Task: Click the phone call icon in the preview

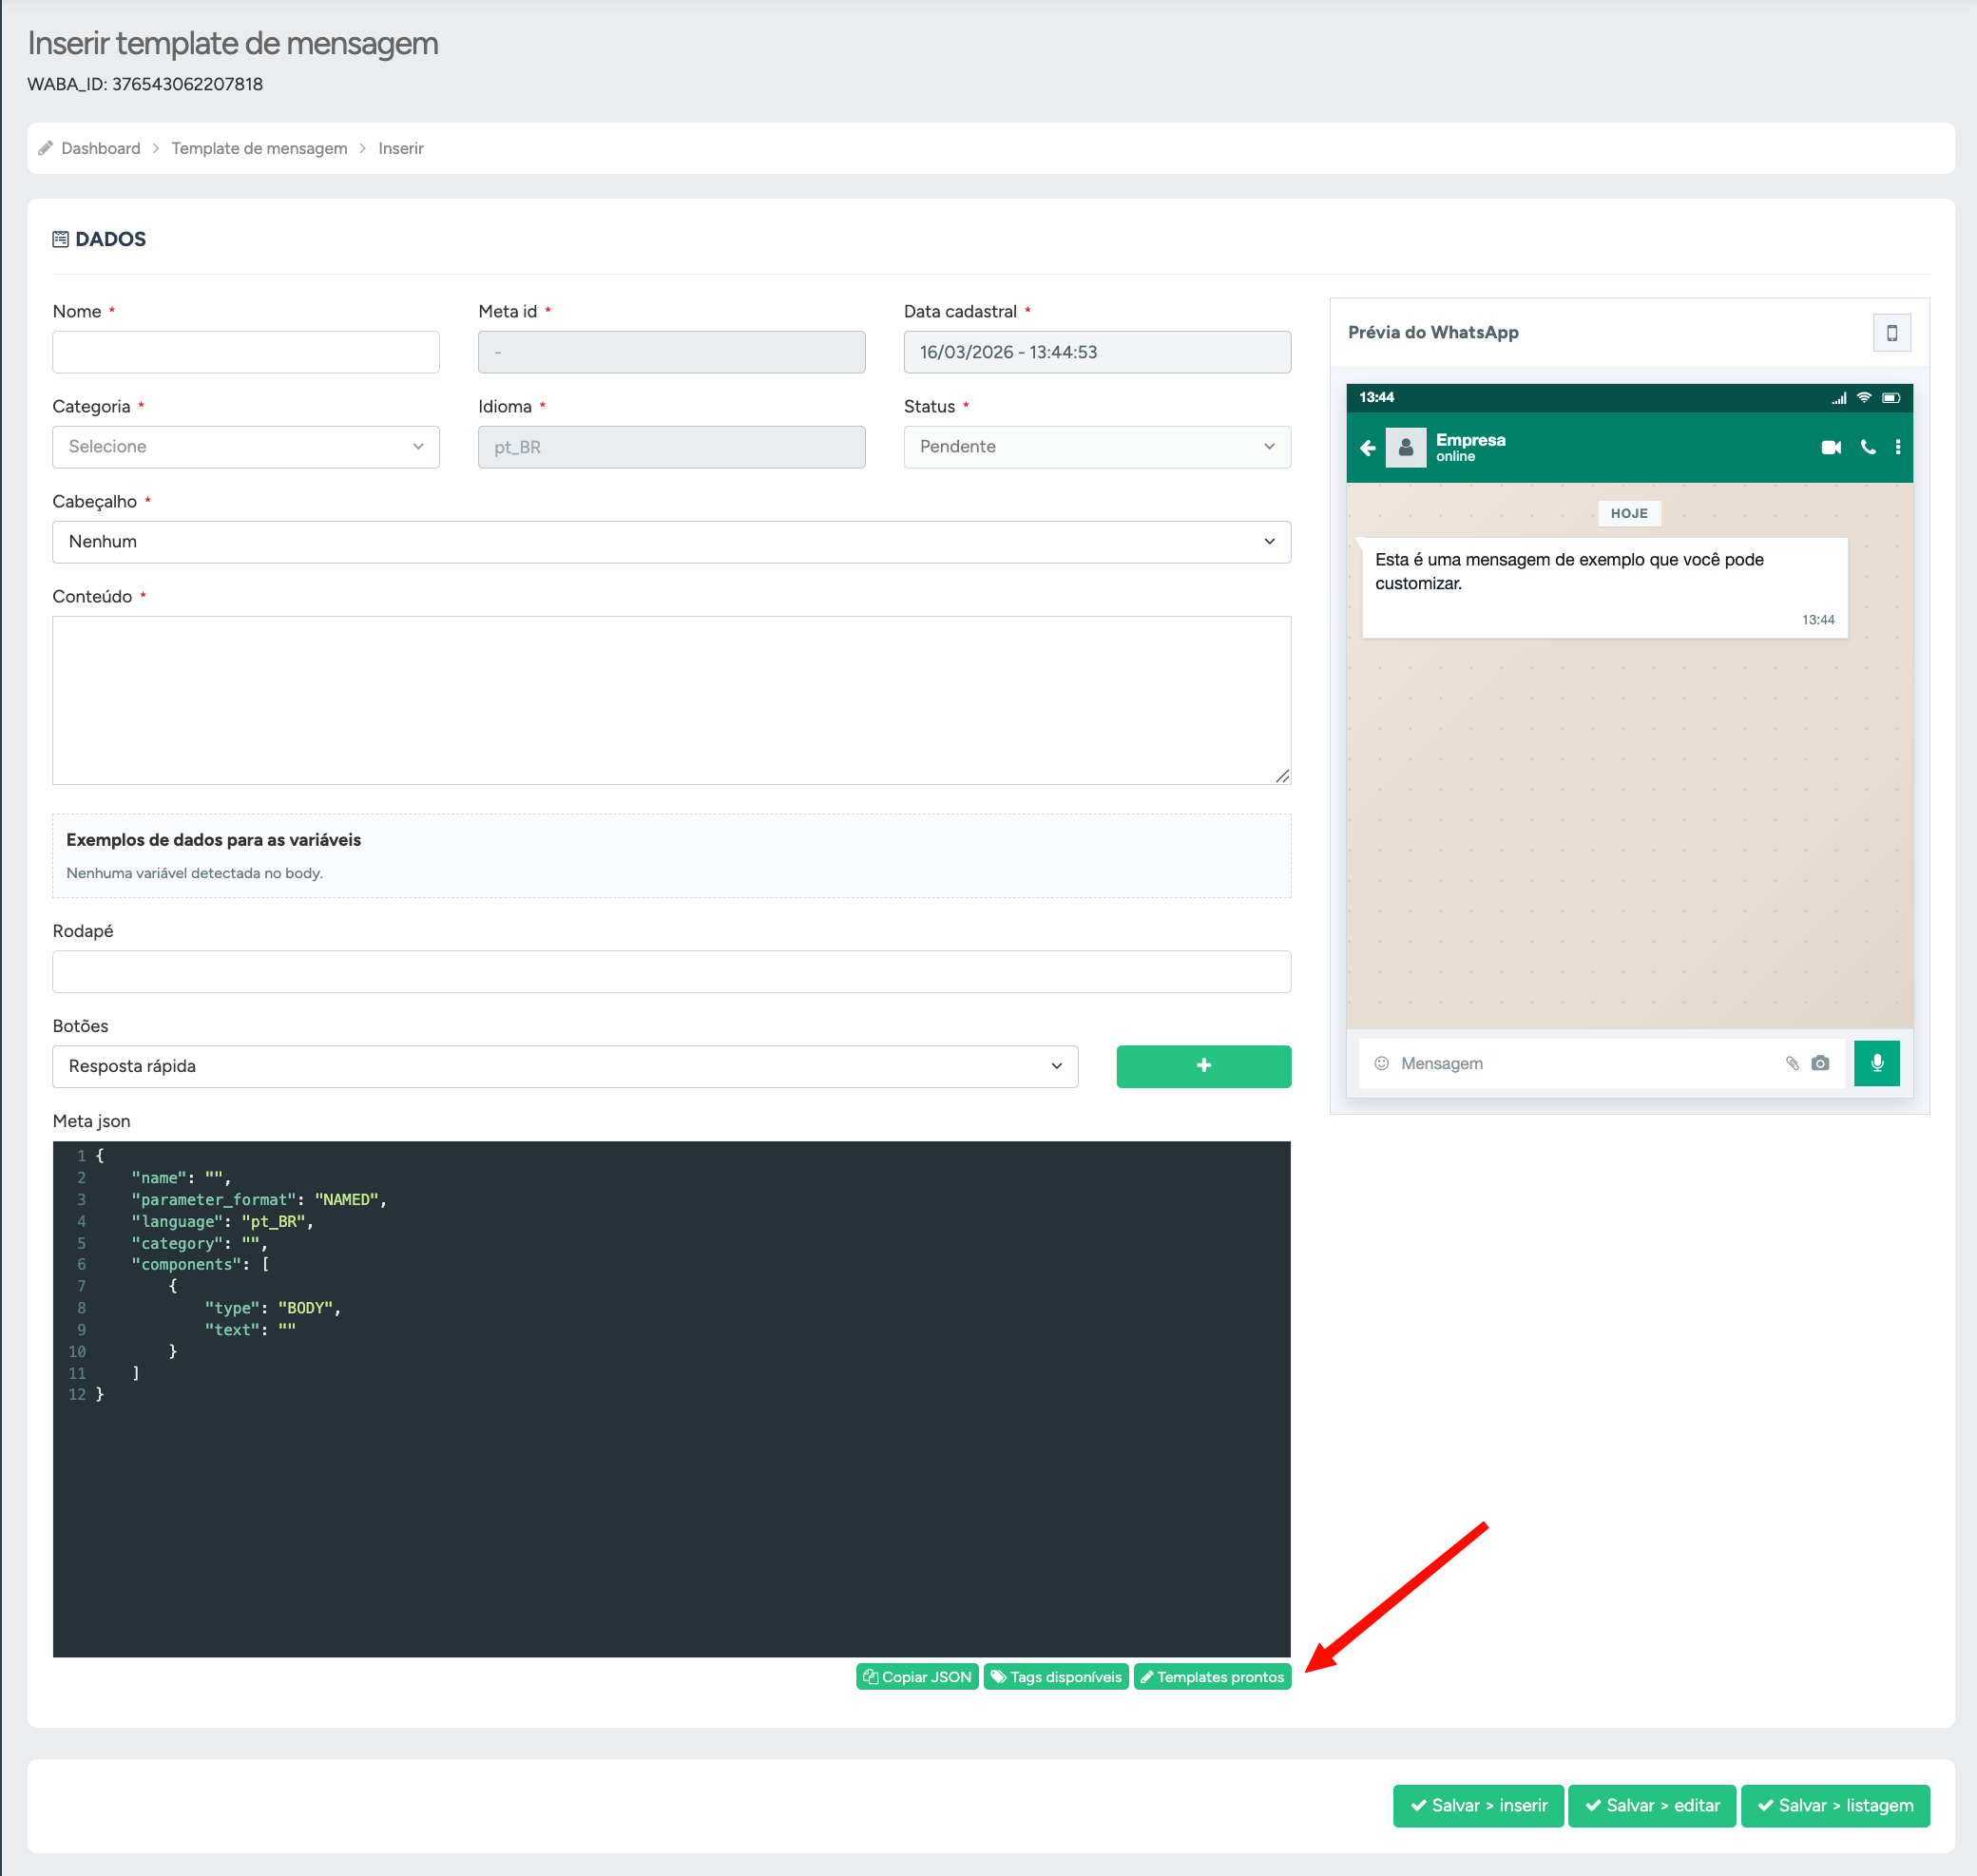Action: click(x=1867, y=447)
